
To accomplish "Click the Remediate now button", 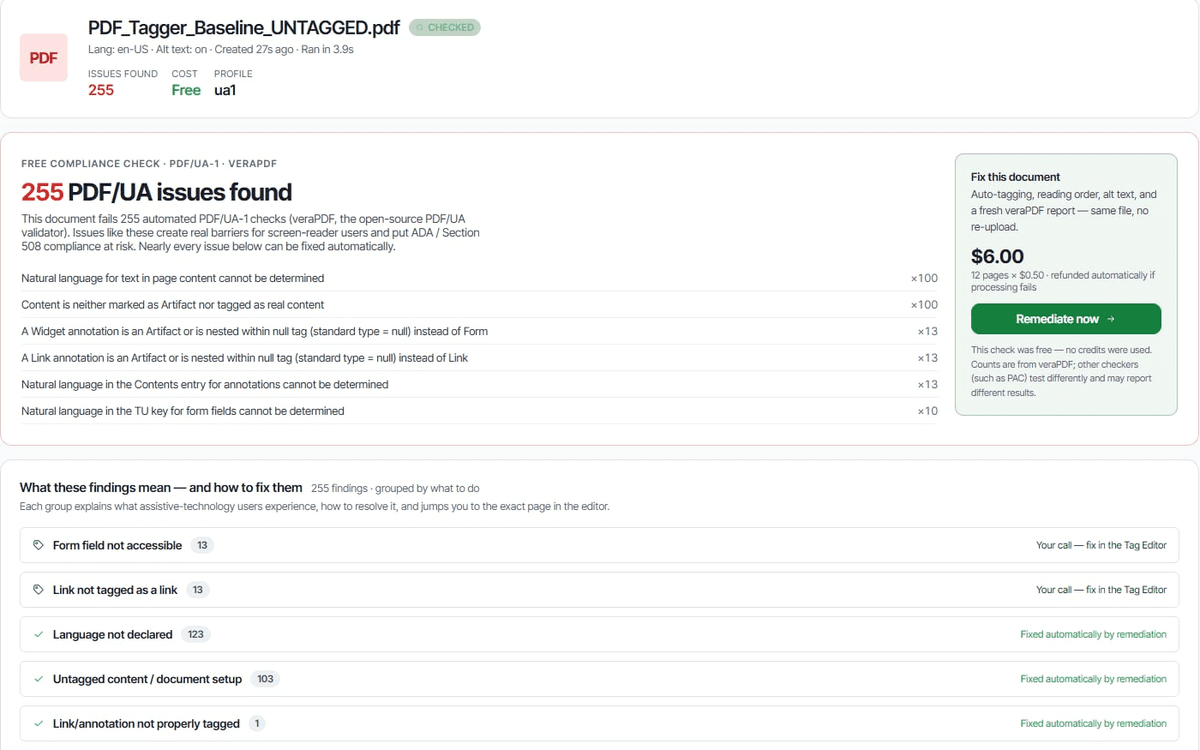I will click(1066, 319).
